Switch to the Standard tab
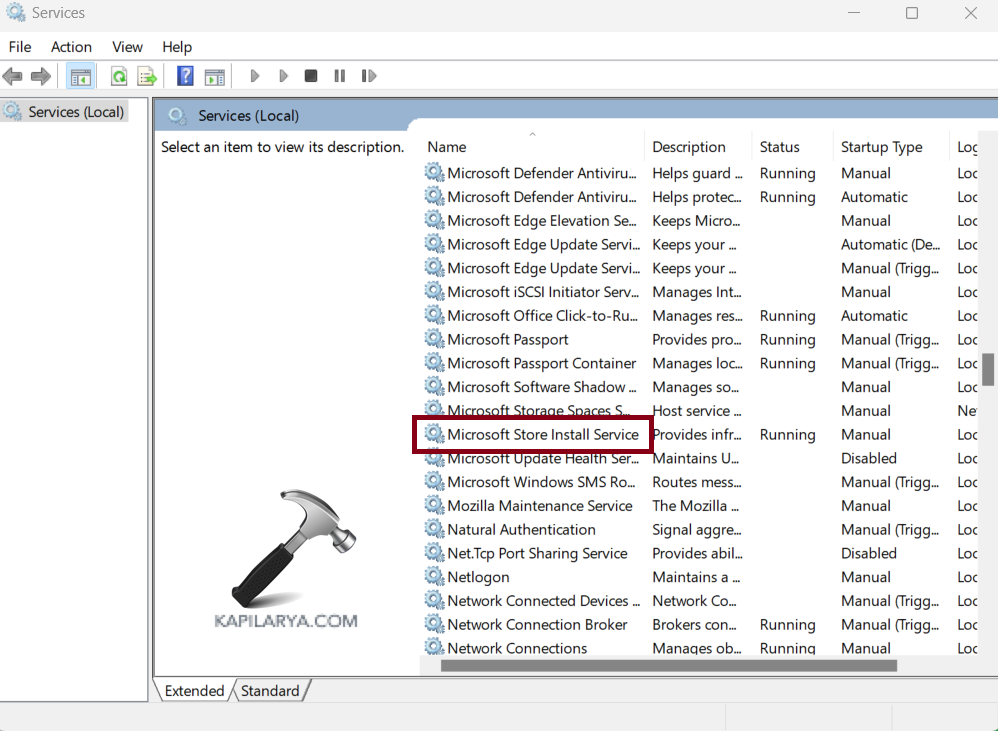 pos(270,691)
